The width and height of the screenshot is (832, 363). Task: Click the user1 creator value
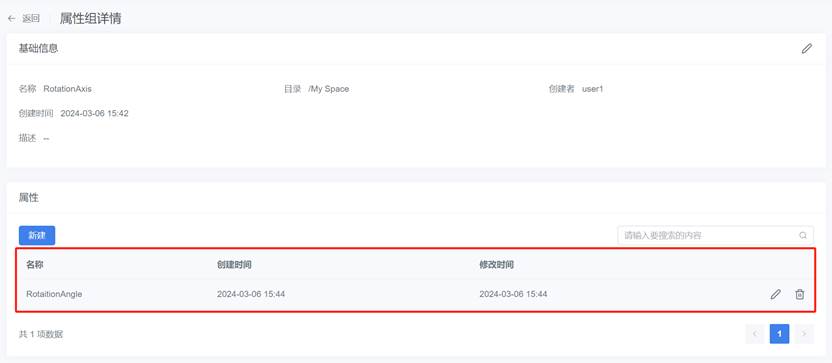[x=593, y=89]
